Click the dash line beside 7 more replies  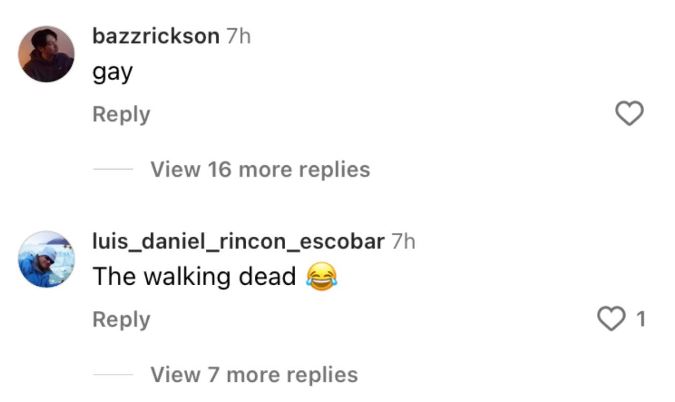[113, 374]
